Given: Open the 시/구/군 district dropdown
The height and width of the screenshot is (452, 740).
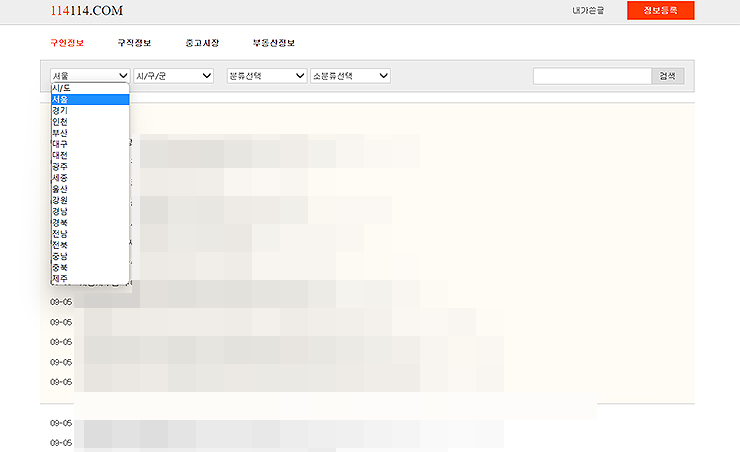Looking at the screenshot, I should [174, 75].
